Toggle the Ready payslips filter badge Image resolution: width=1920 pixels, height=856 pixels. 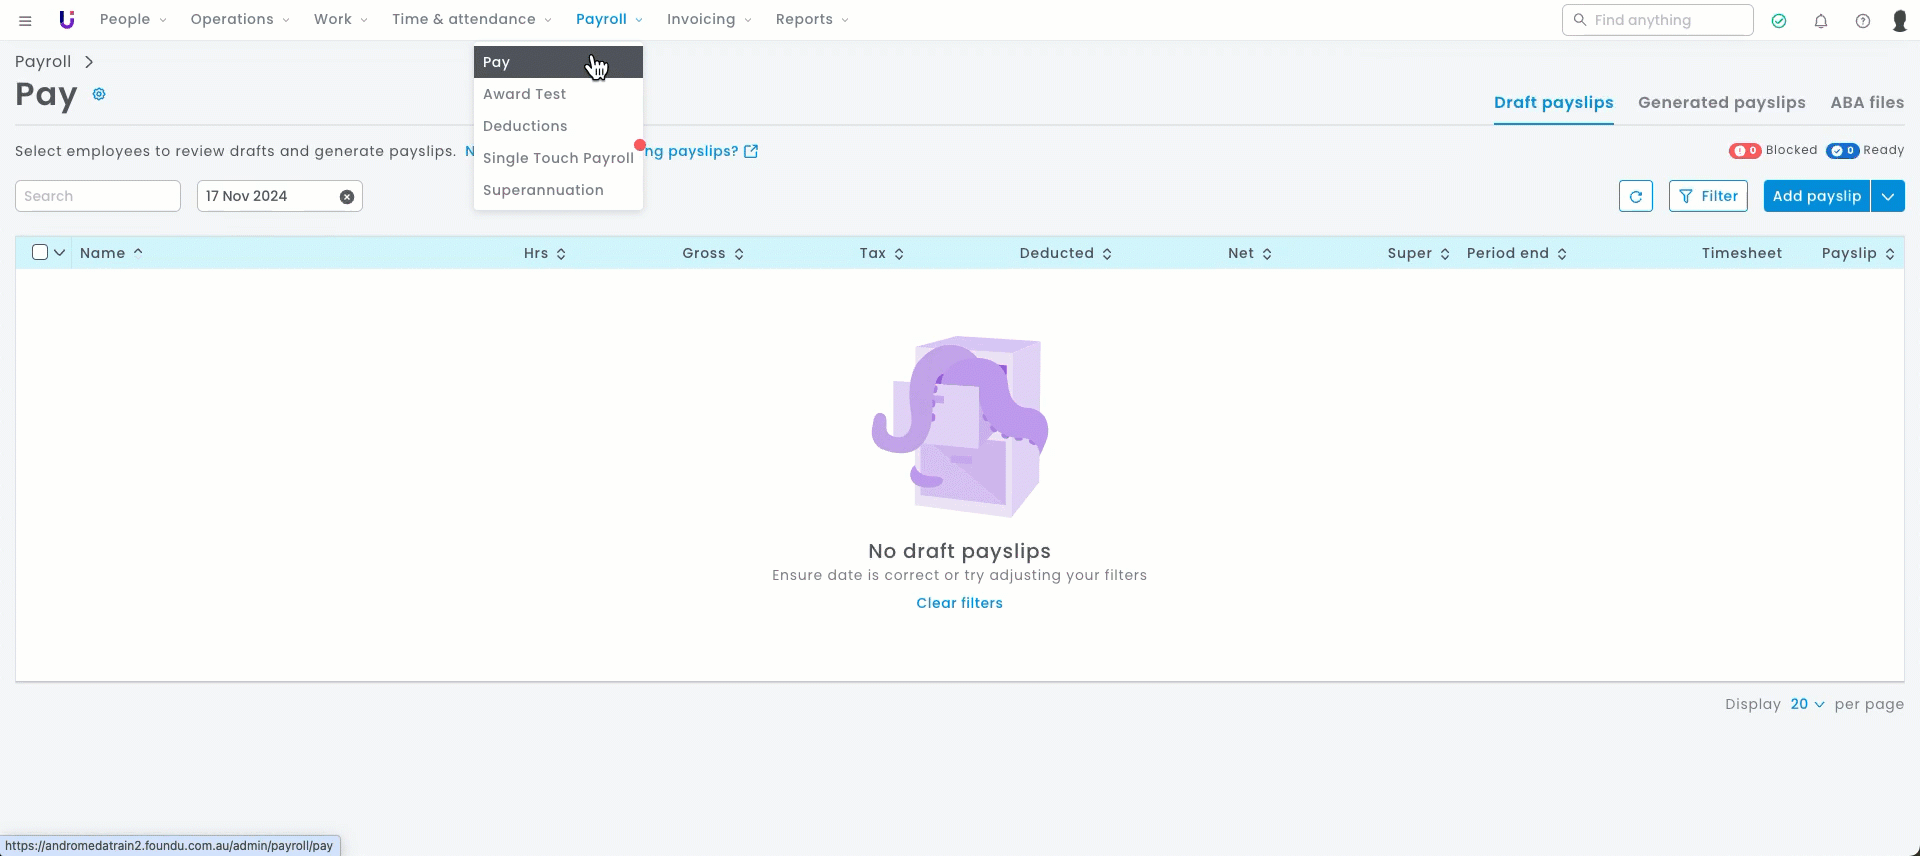click(1842, 151)
